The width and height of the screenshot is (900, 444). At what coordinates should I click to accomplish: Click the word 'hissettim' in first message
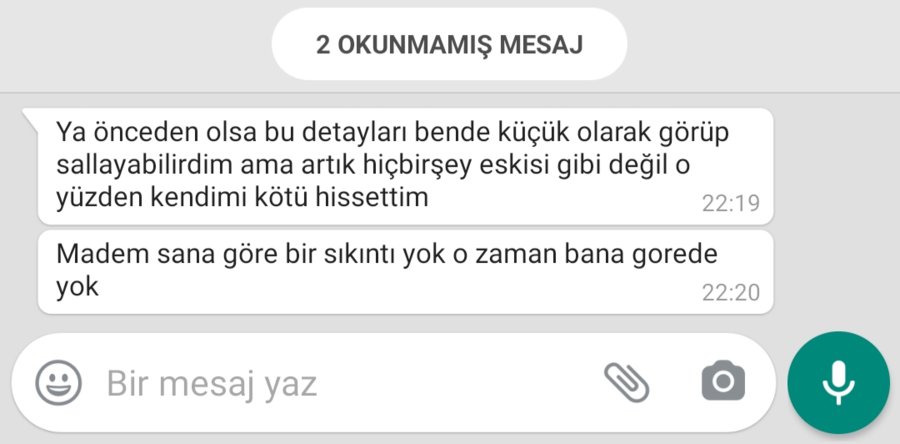pos(372,197)
